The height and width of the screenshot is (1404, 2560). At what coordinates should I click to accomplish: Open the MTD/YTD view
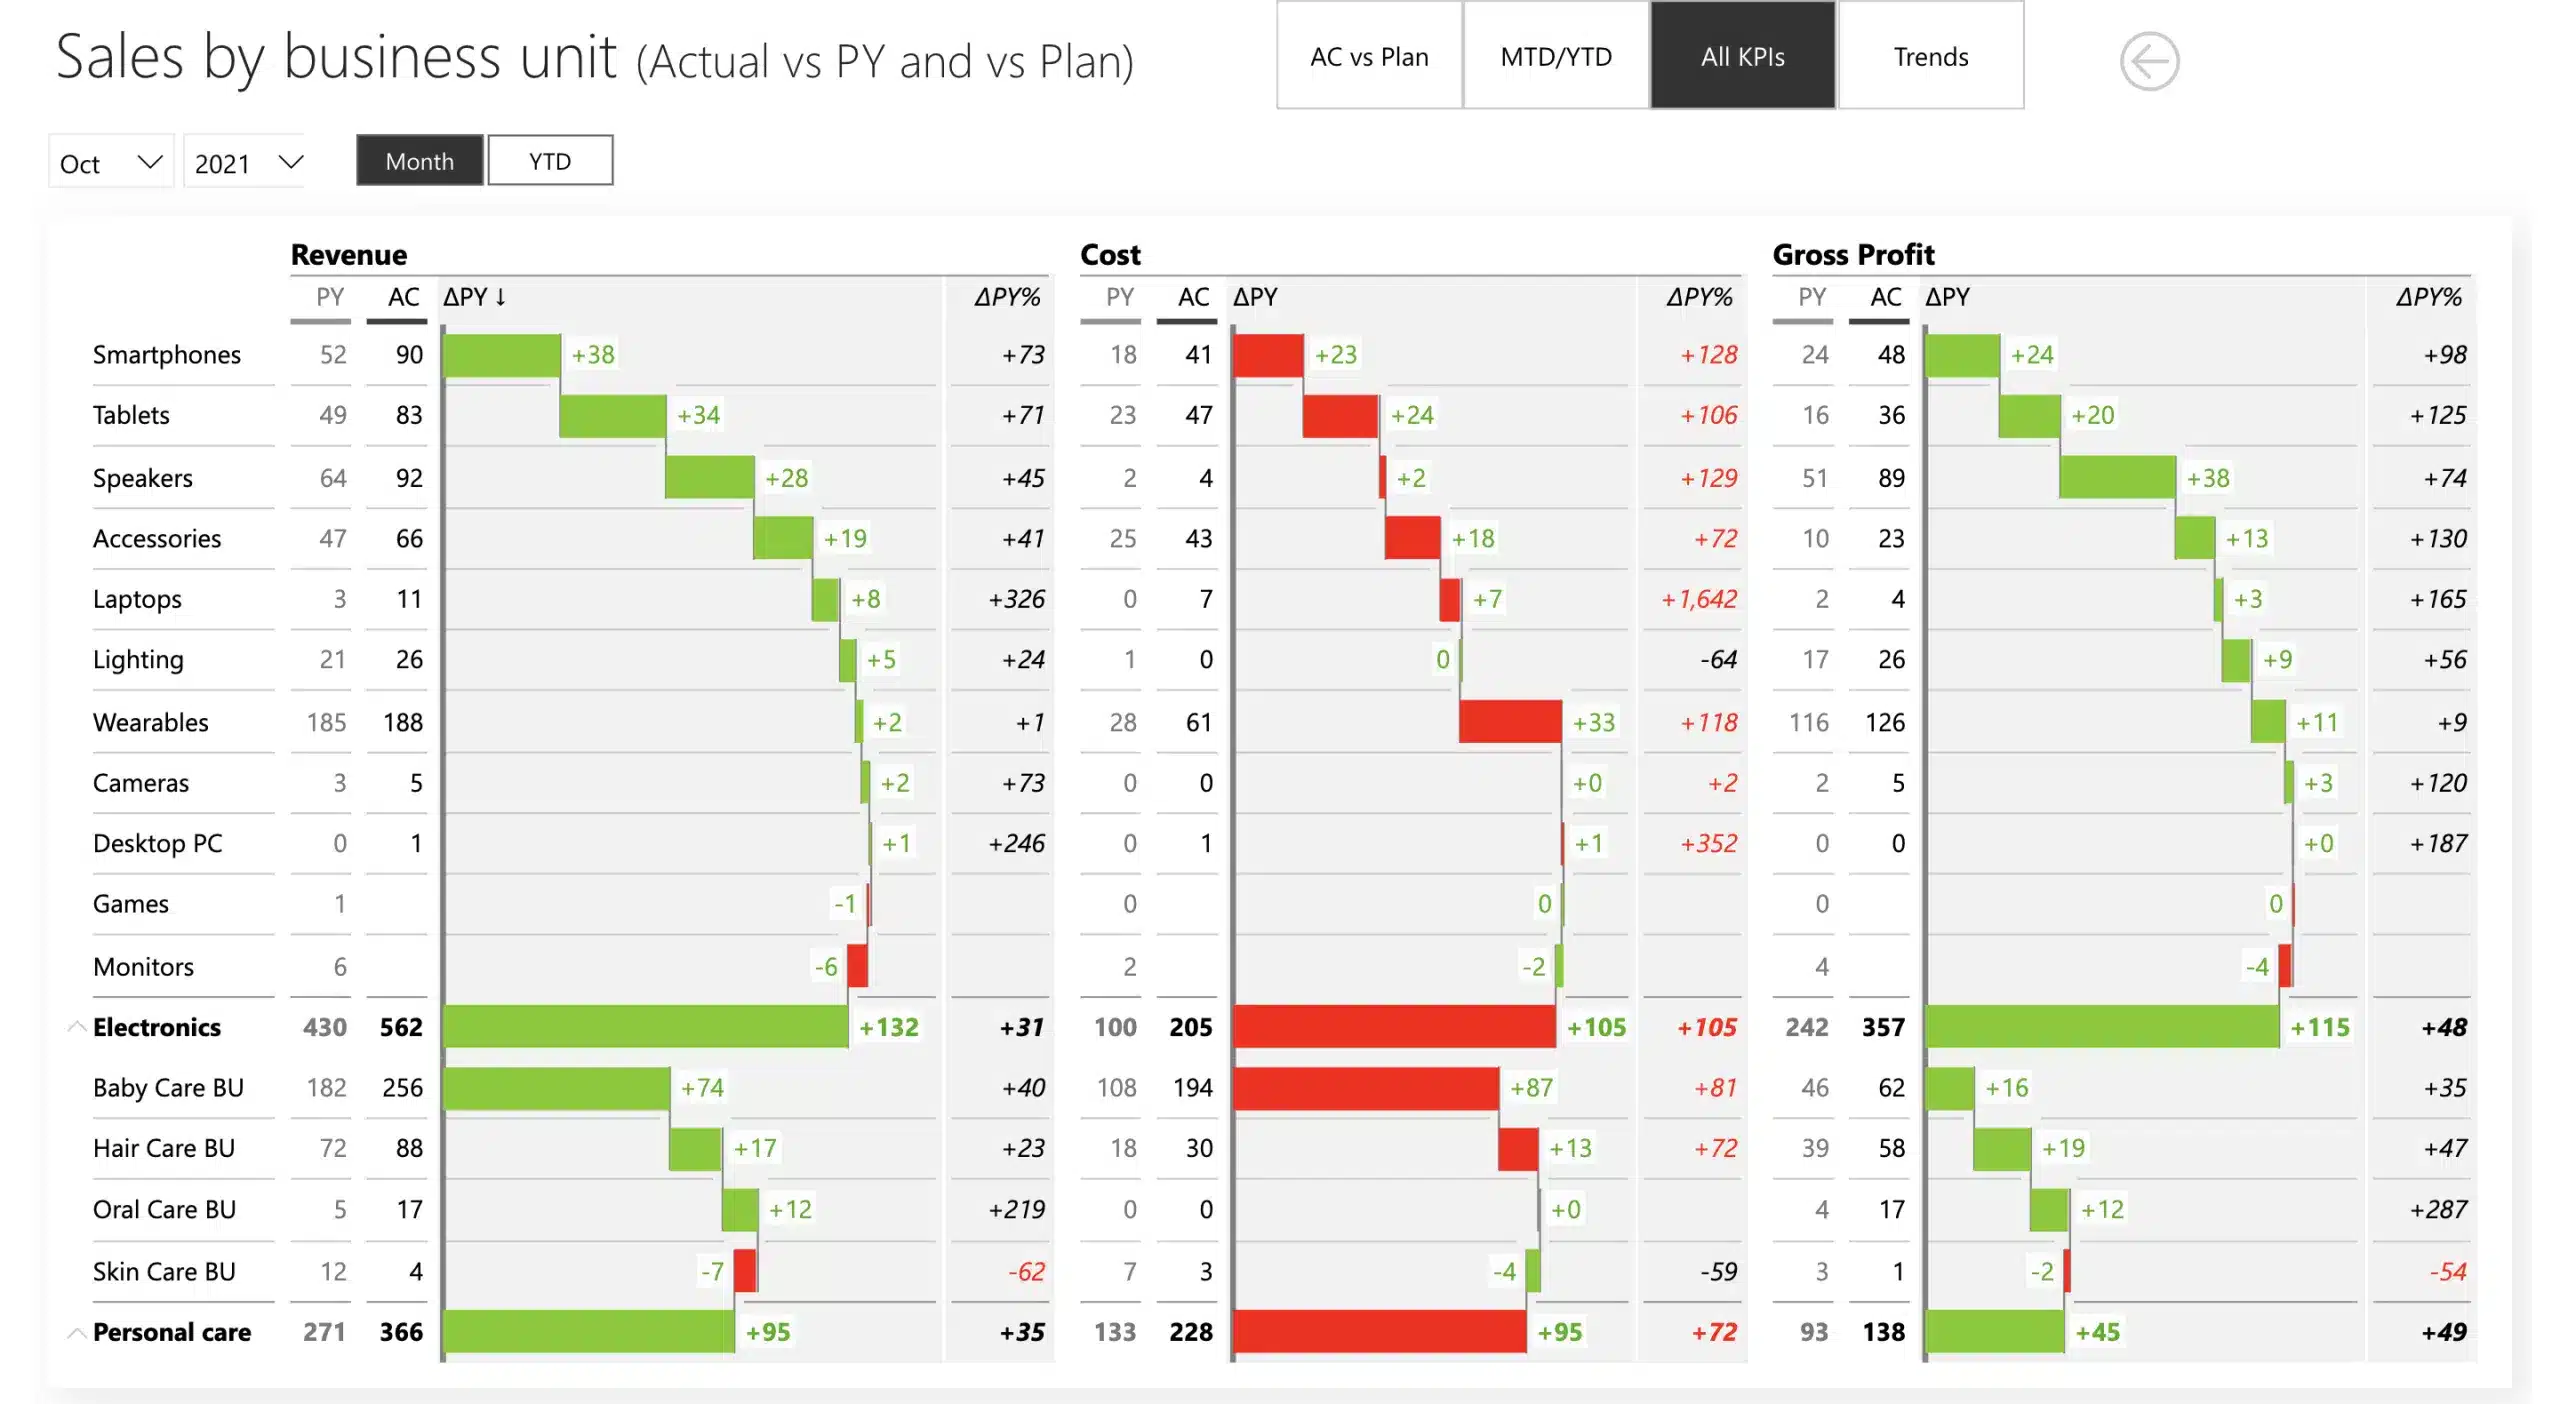point(1554,56)
